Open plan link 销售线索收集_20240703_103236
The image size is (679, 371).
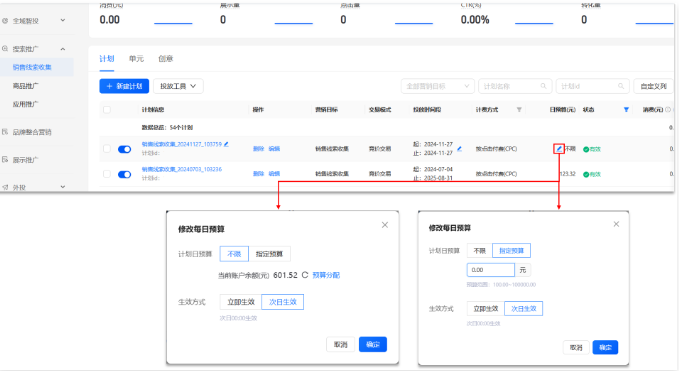pyautogui.click(x=181, y=169)
